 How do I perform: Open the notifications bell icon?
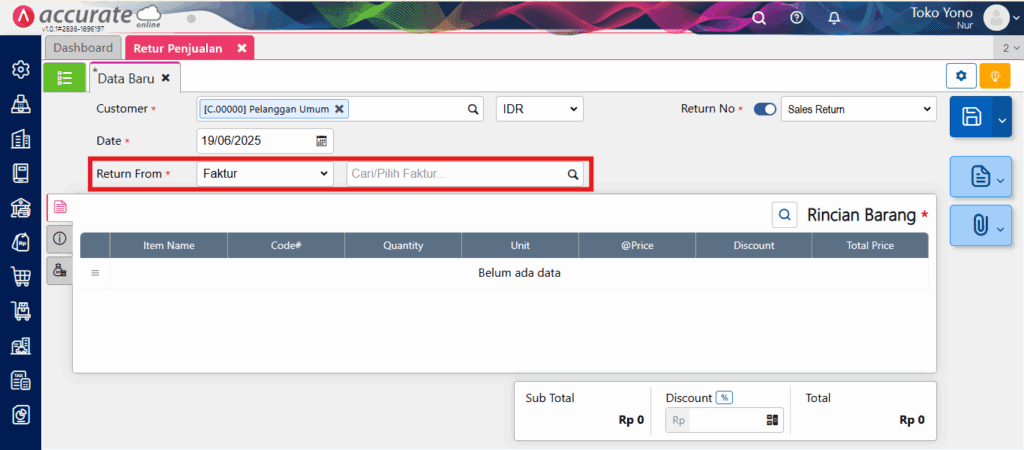pos(834,17)
